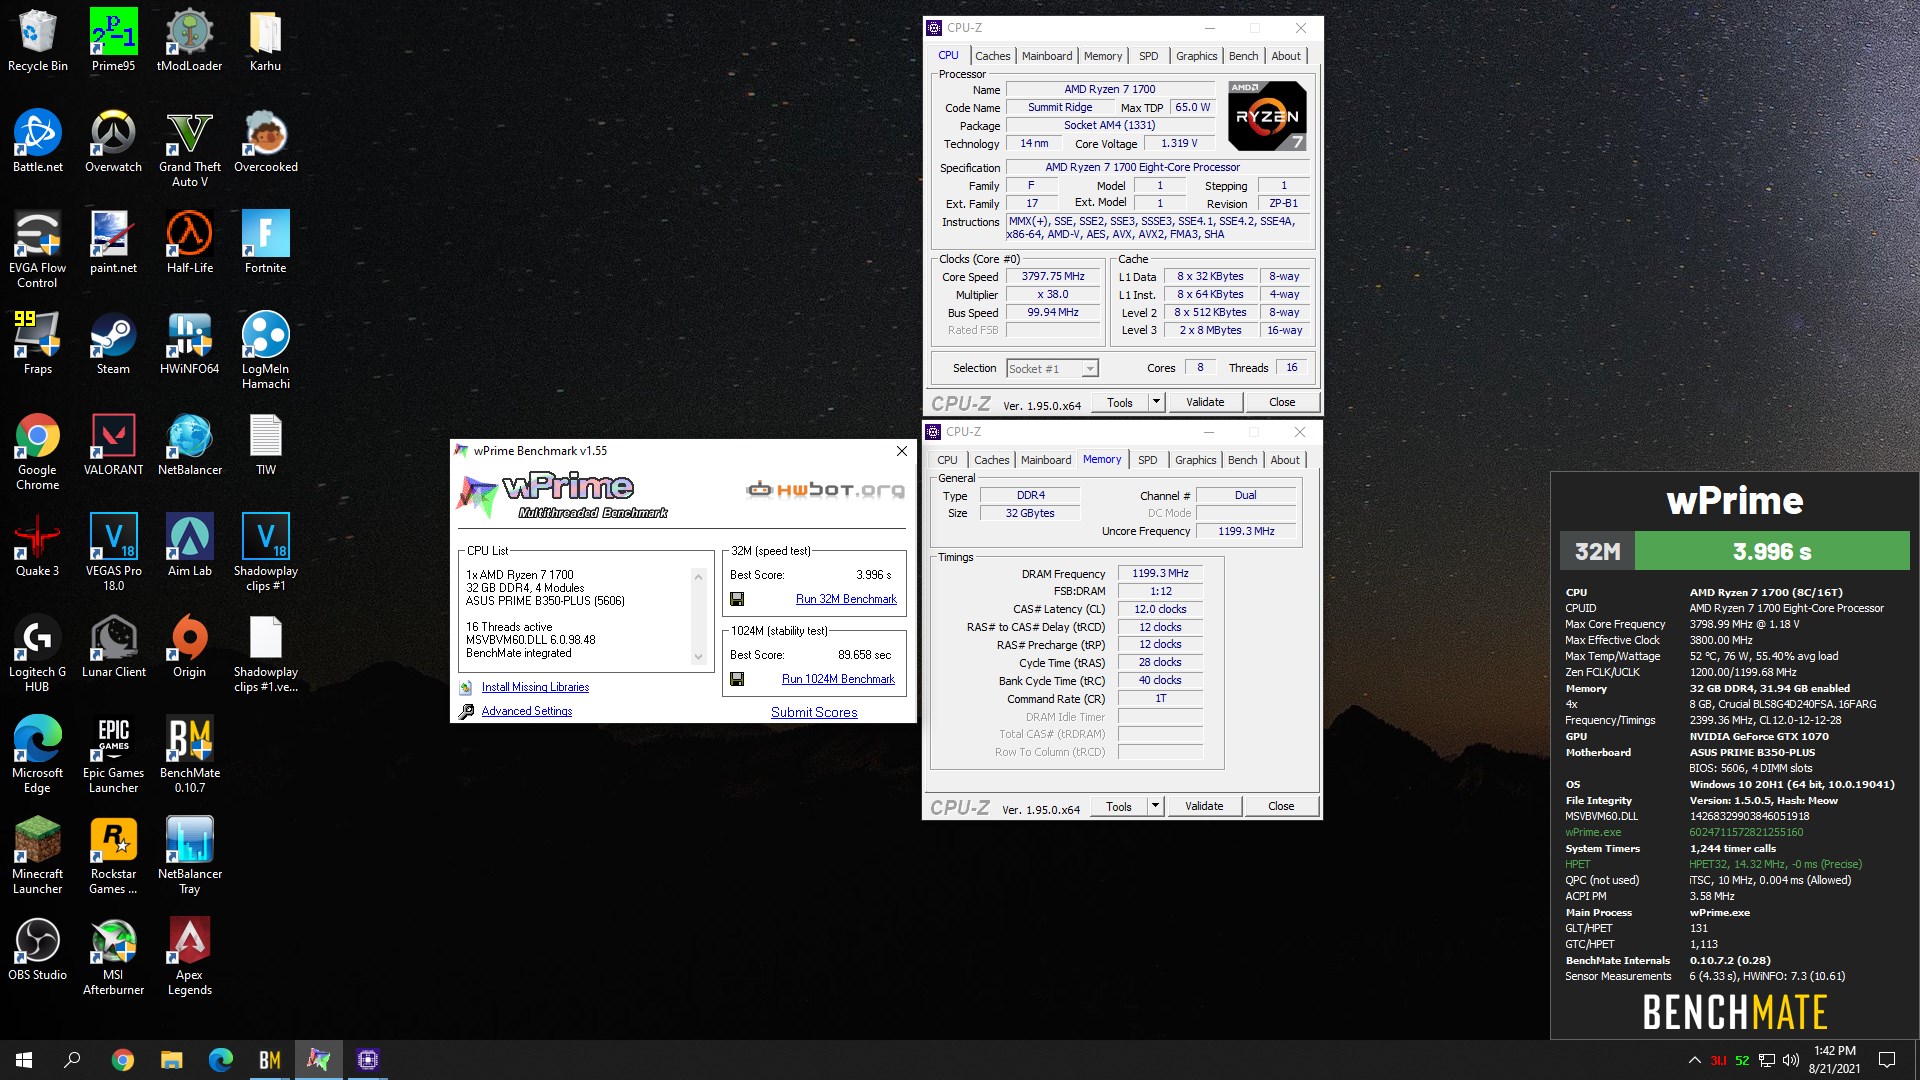Click Validate button in lower CPU-Z window

coord(1204,806)
